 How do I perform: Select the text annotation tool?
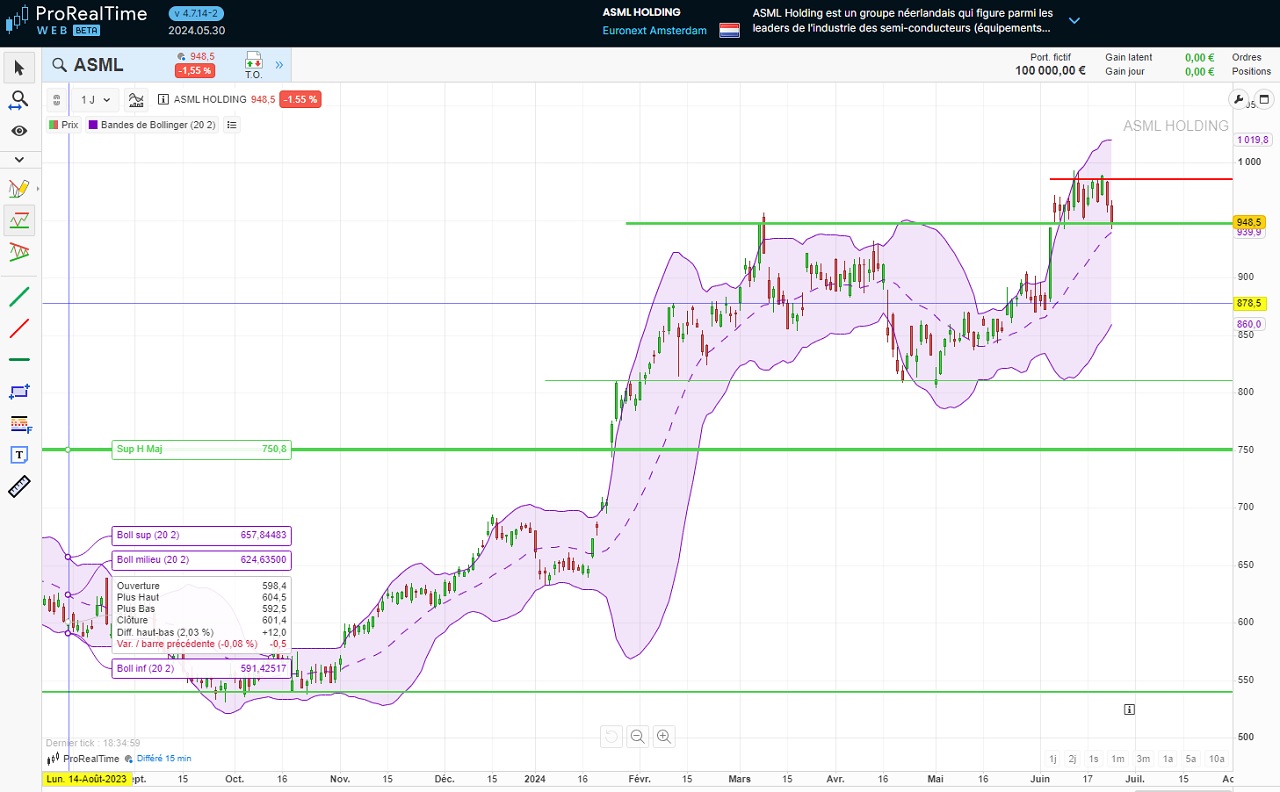click(x=19, y=455)
